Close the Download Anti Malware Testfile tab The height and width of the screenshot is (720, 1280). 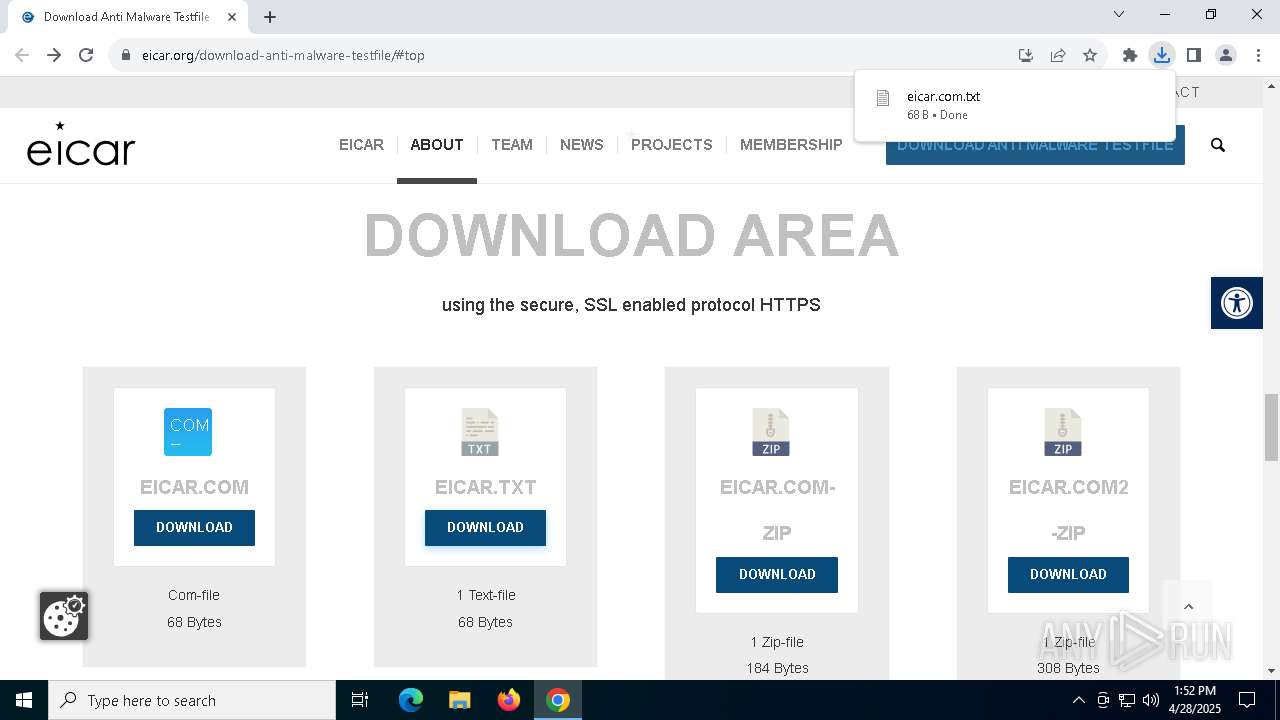click(x=232, y=17)
